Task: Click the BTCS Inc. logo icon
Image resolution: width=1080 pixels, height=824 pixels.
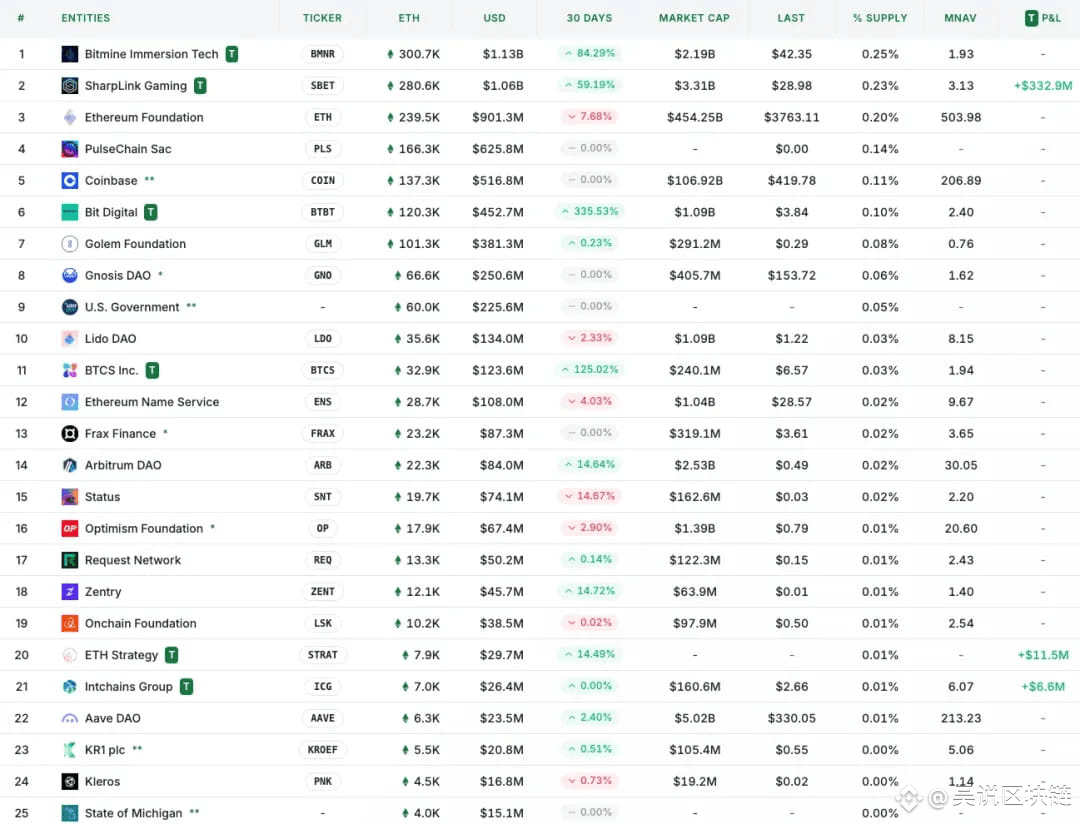Action: (x=70, y=371)
